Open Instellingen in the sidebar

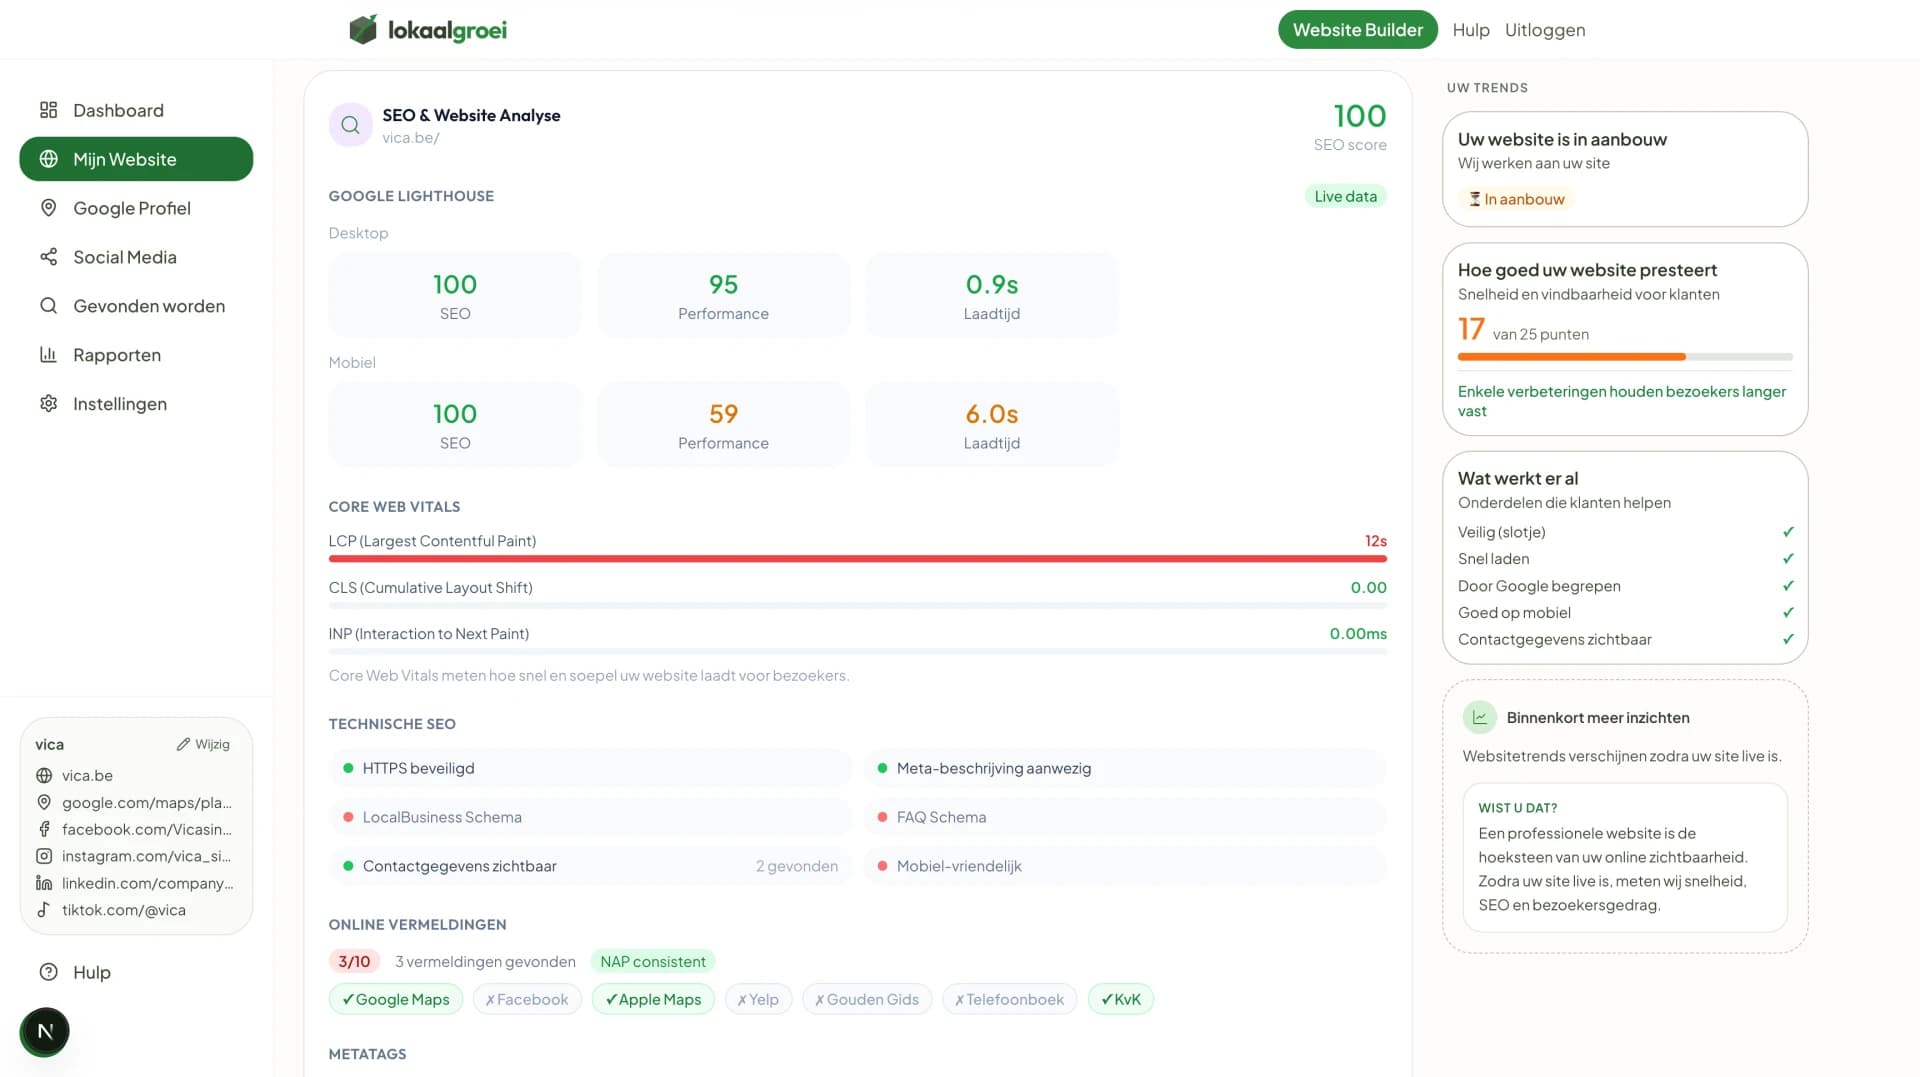point(136,404)
